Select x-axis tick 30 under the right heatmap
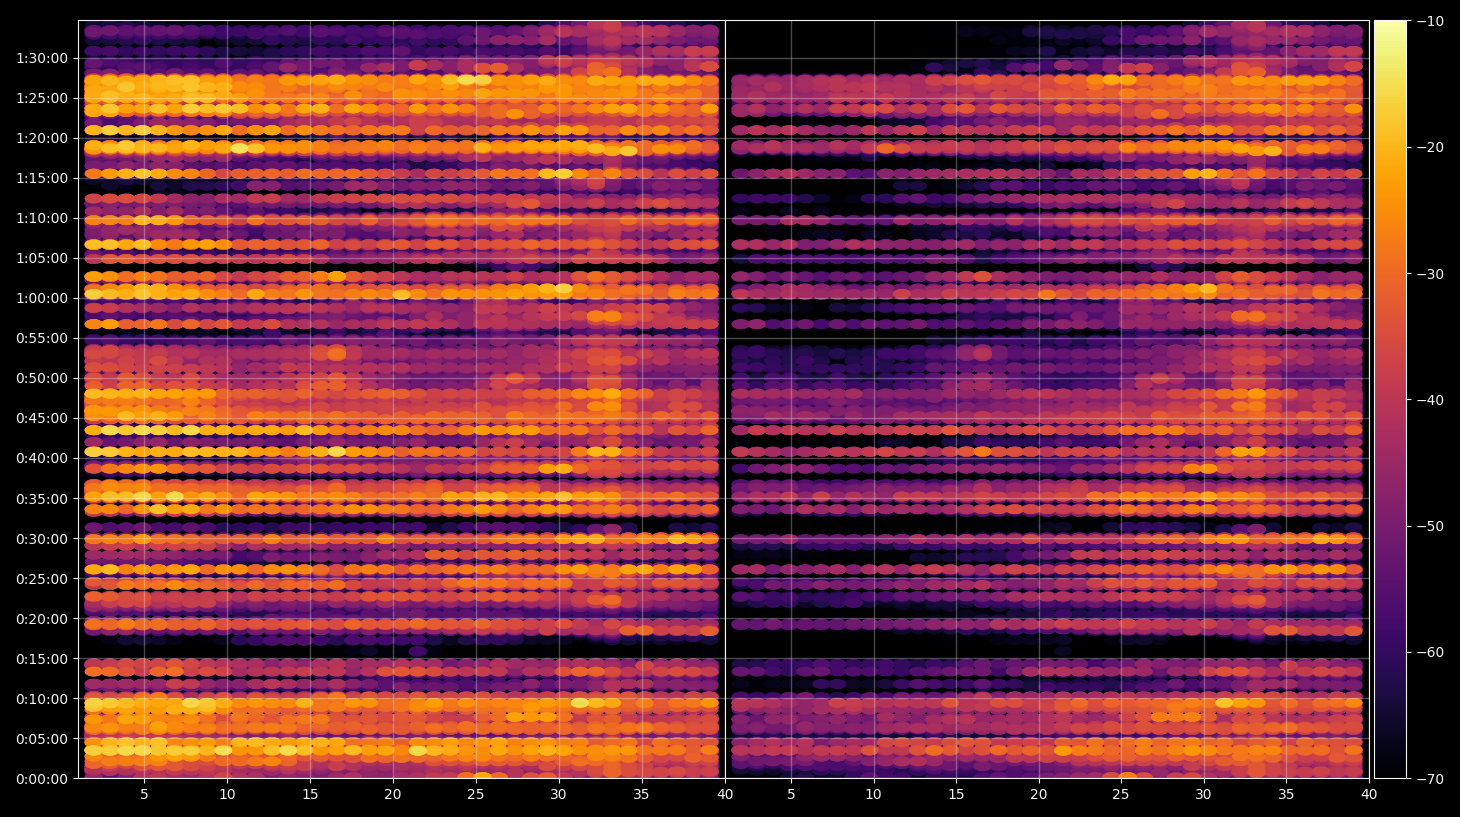Viewport: 1460px width, 817px height. [1203, 795]
